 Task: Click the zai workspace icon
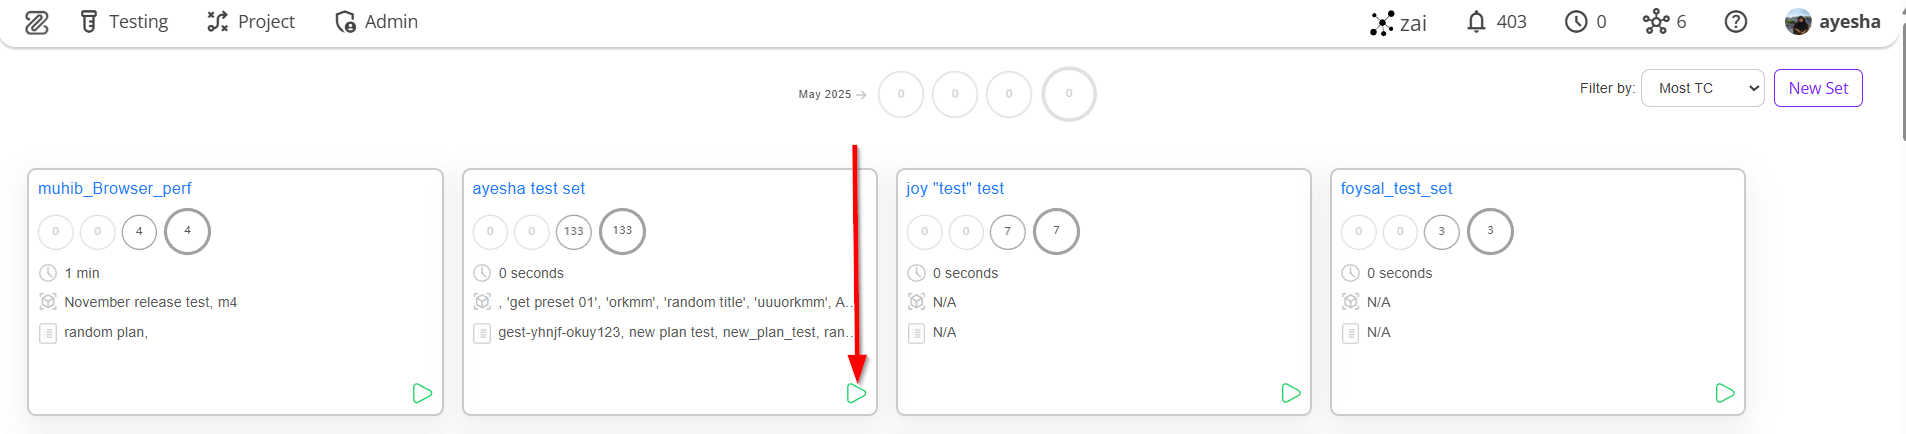(1398, 23)
